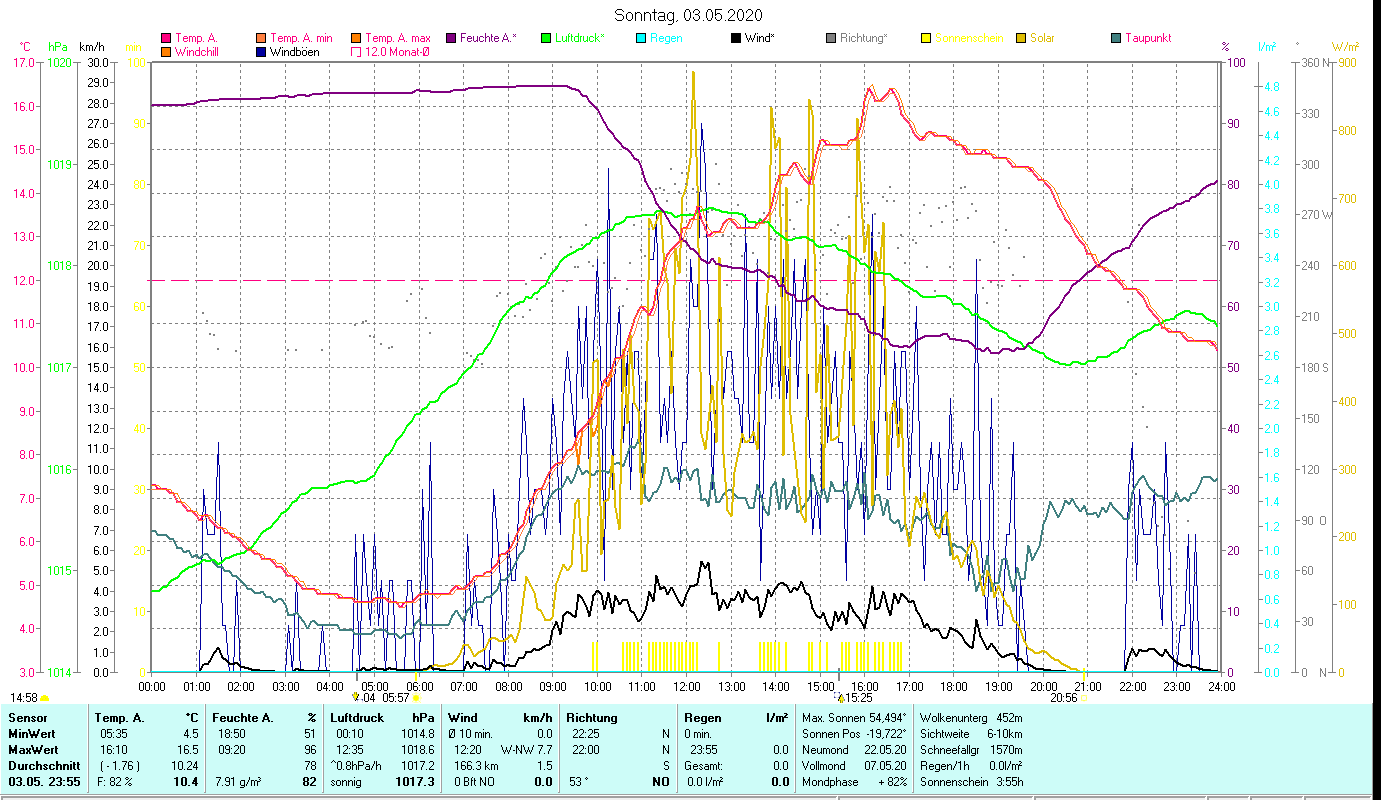Click the Windchill legend square icon
This screenshot has height=800, width=1381.
[166, 52]
